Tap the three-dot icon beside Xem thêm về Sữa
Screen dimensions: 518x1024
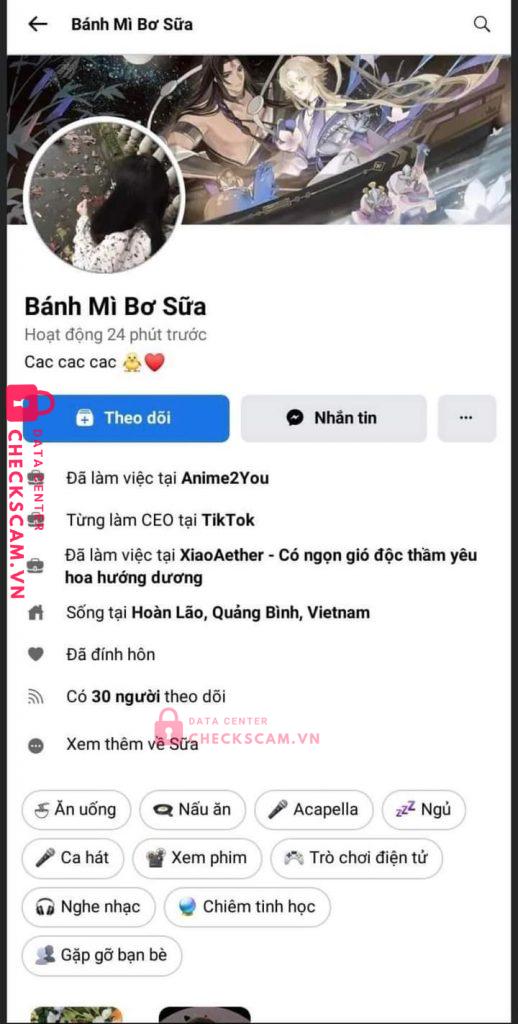point(36,744)
